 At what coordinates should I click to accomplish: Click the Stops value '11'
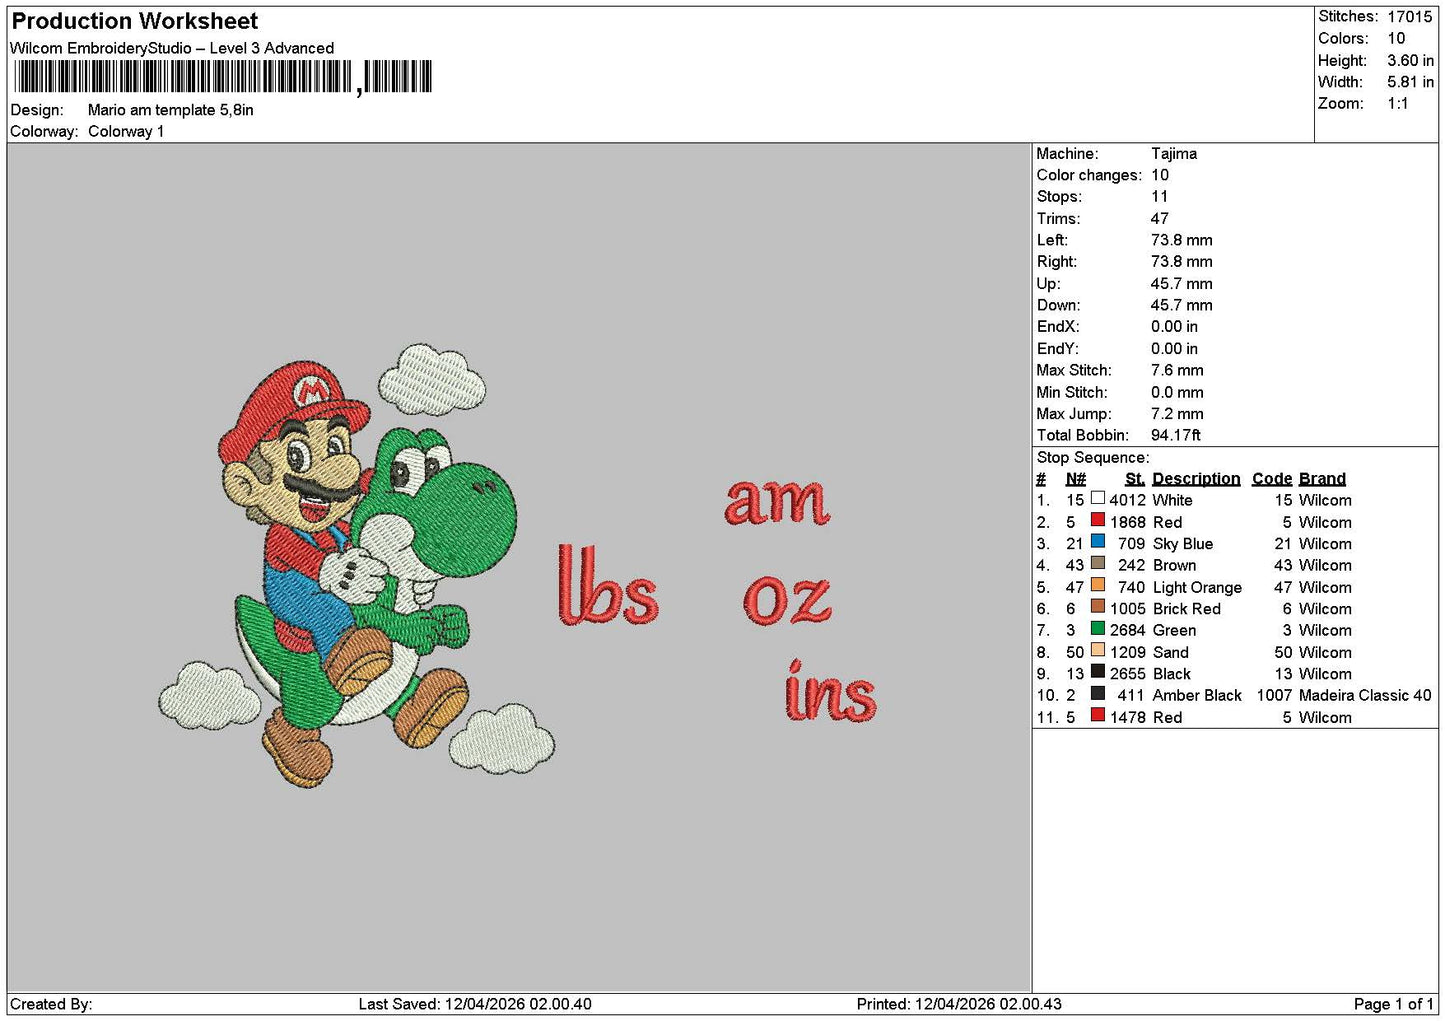coord(1159,197)
